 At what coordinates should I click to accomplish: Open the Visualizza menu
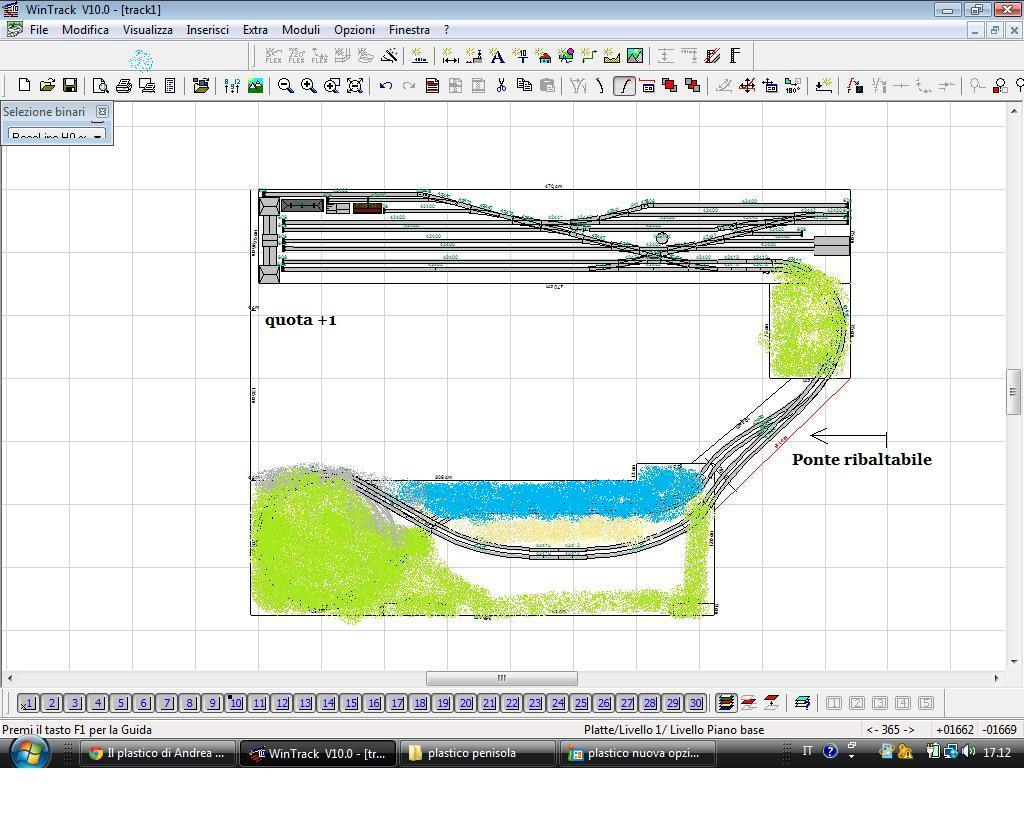point(148,30)
